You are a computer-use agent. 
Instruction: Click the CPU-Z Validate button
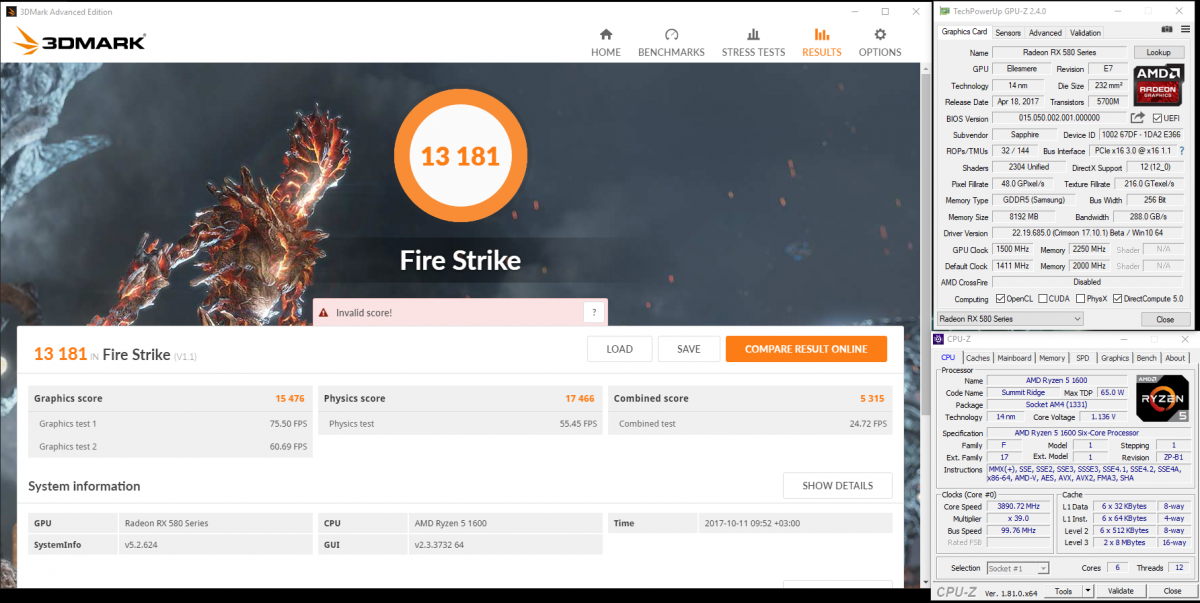click(x=1121, y=591)
